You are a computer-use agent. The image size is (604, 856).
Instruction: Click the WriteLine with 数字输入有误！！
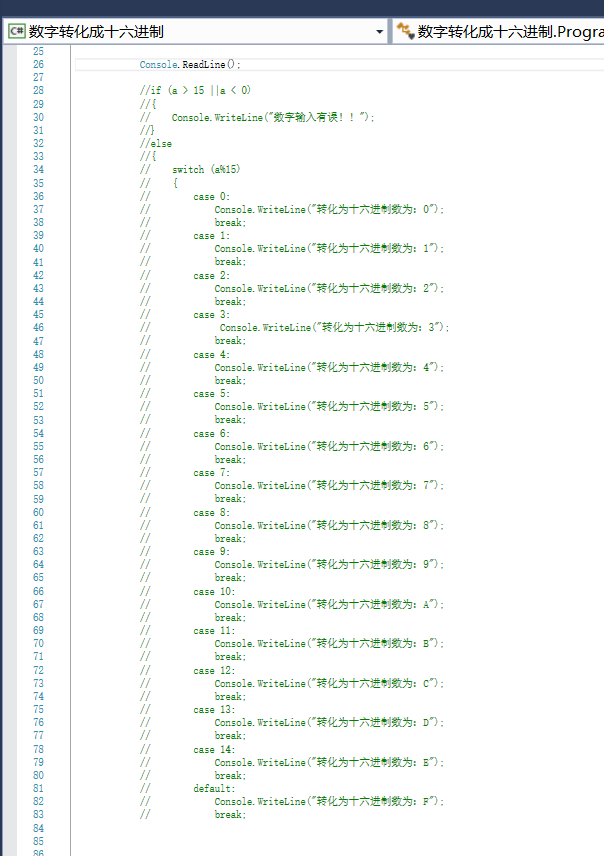273,117
